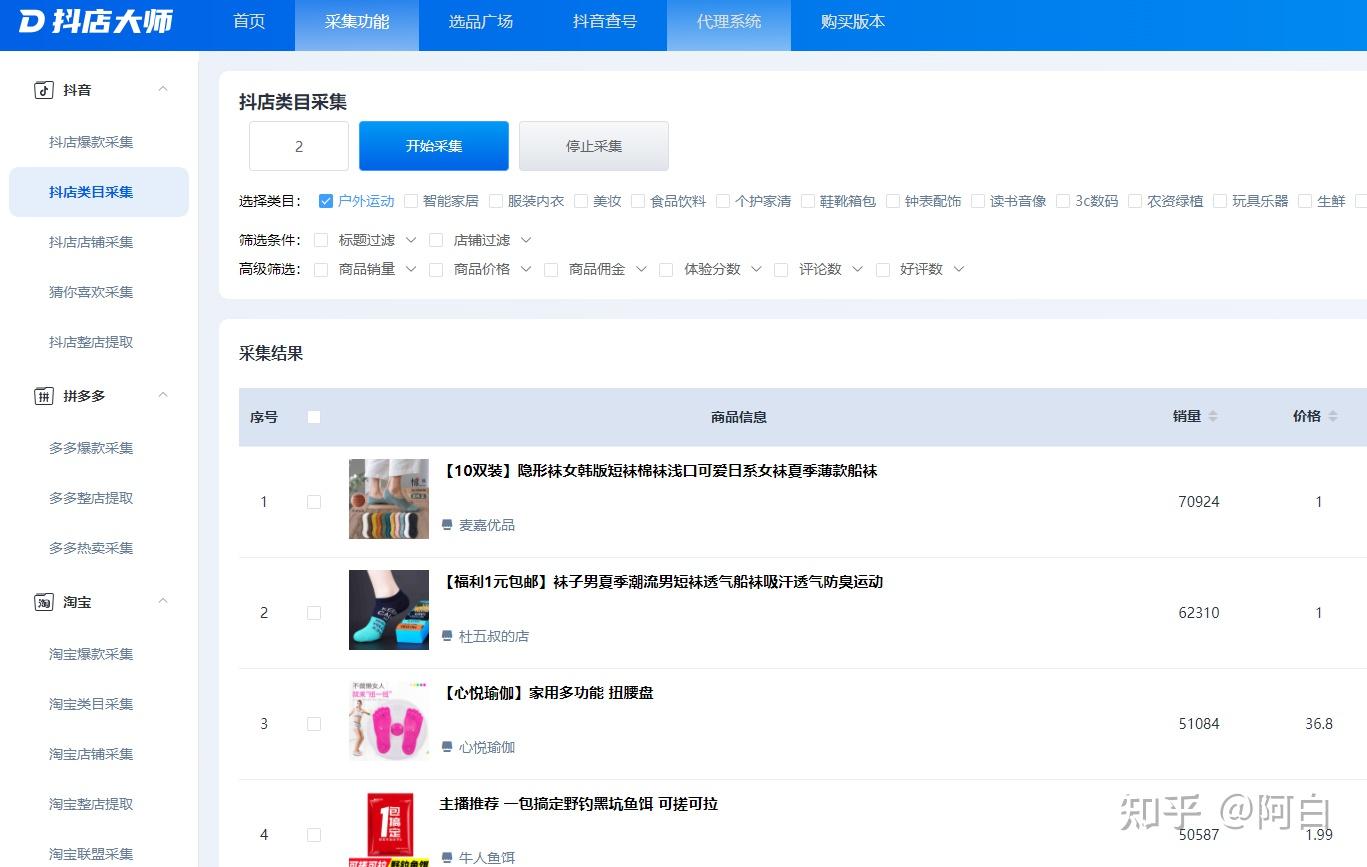This screenshot has height=867, width=1367.
Task: Check the 钟表配饰 category
Action: 893,201
